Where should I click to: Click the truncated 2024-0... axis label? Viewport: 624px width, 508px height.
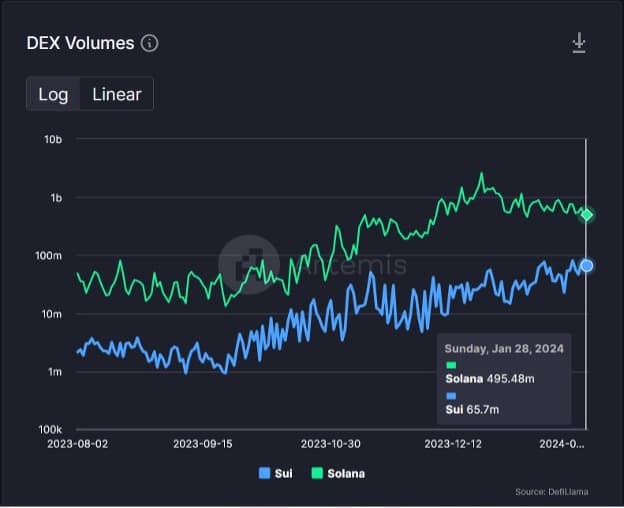562,444
